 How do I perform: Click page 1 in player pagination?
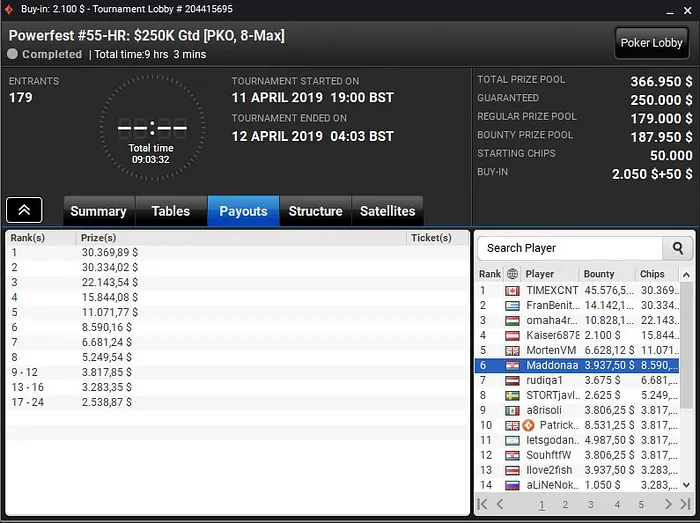point(542,505)
